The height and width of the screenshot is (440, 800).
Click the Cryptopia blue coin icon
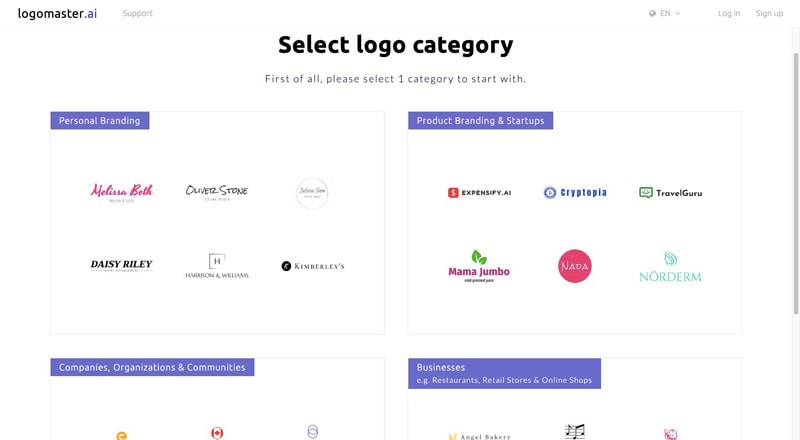pos(549,192)
